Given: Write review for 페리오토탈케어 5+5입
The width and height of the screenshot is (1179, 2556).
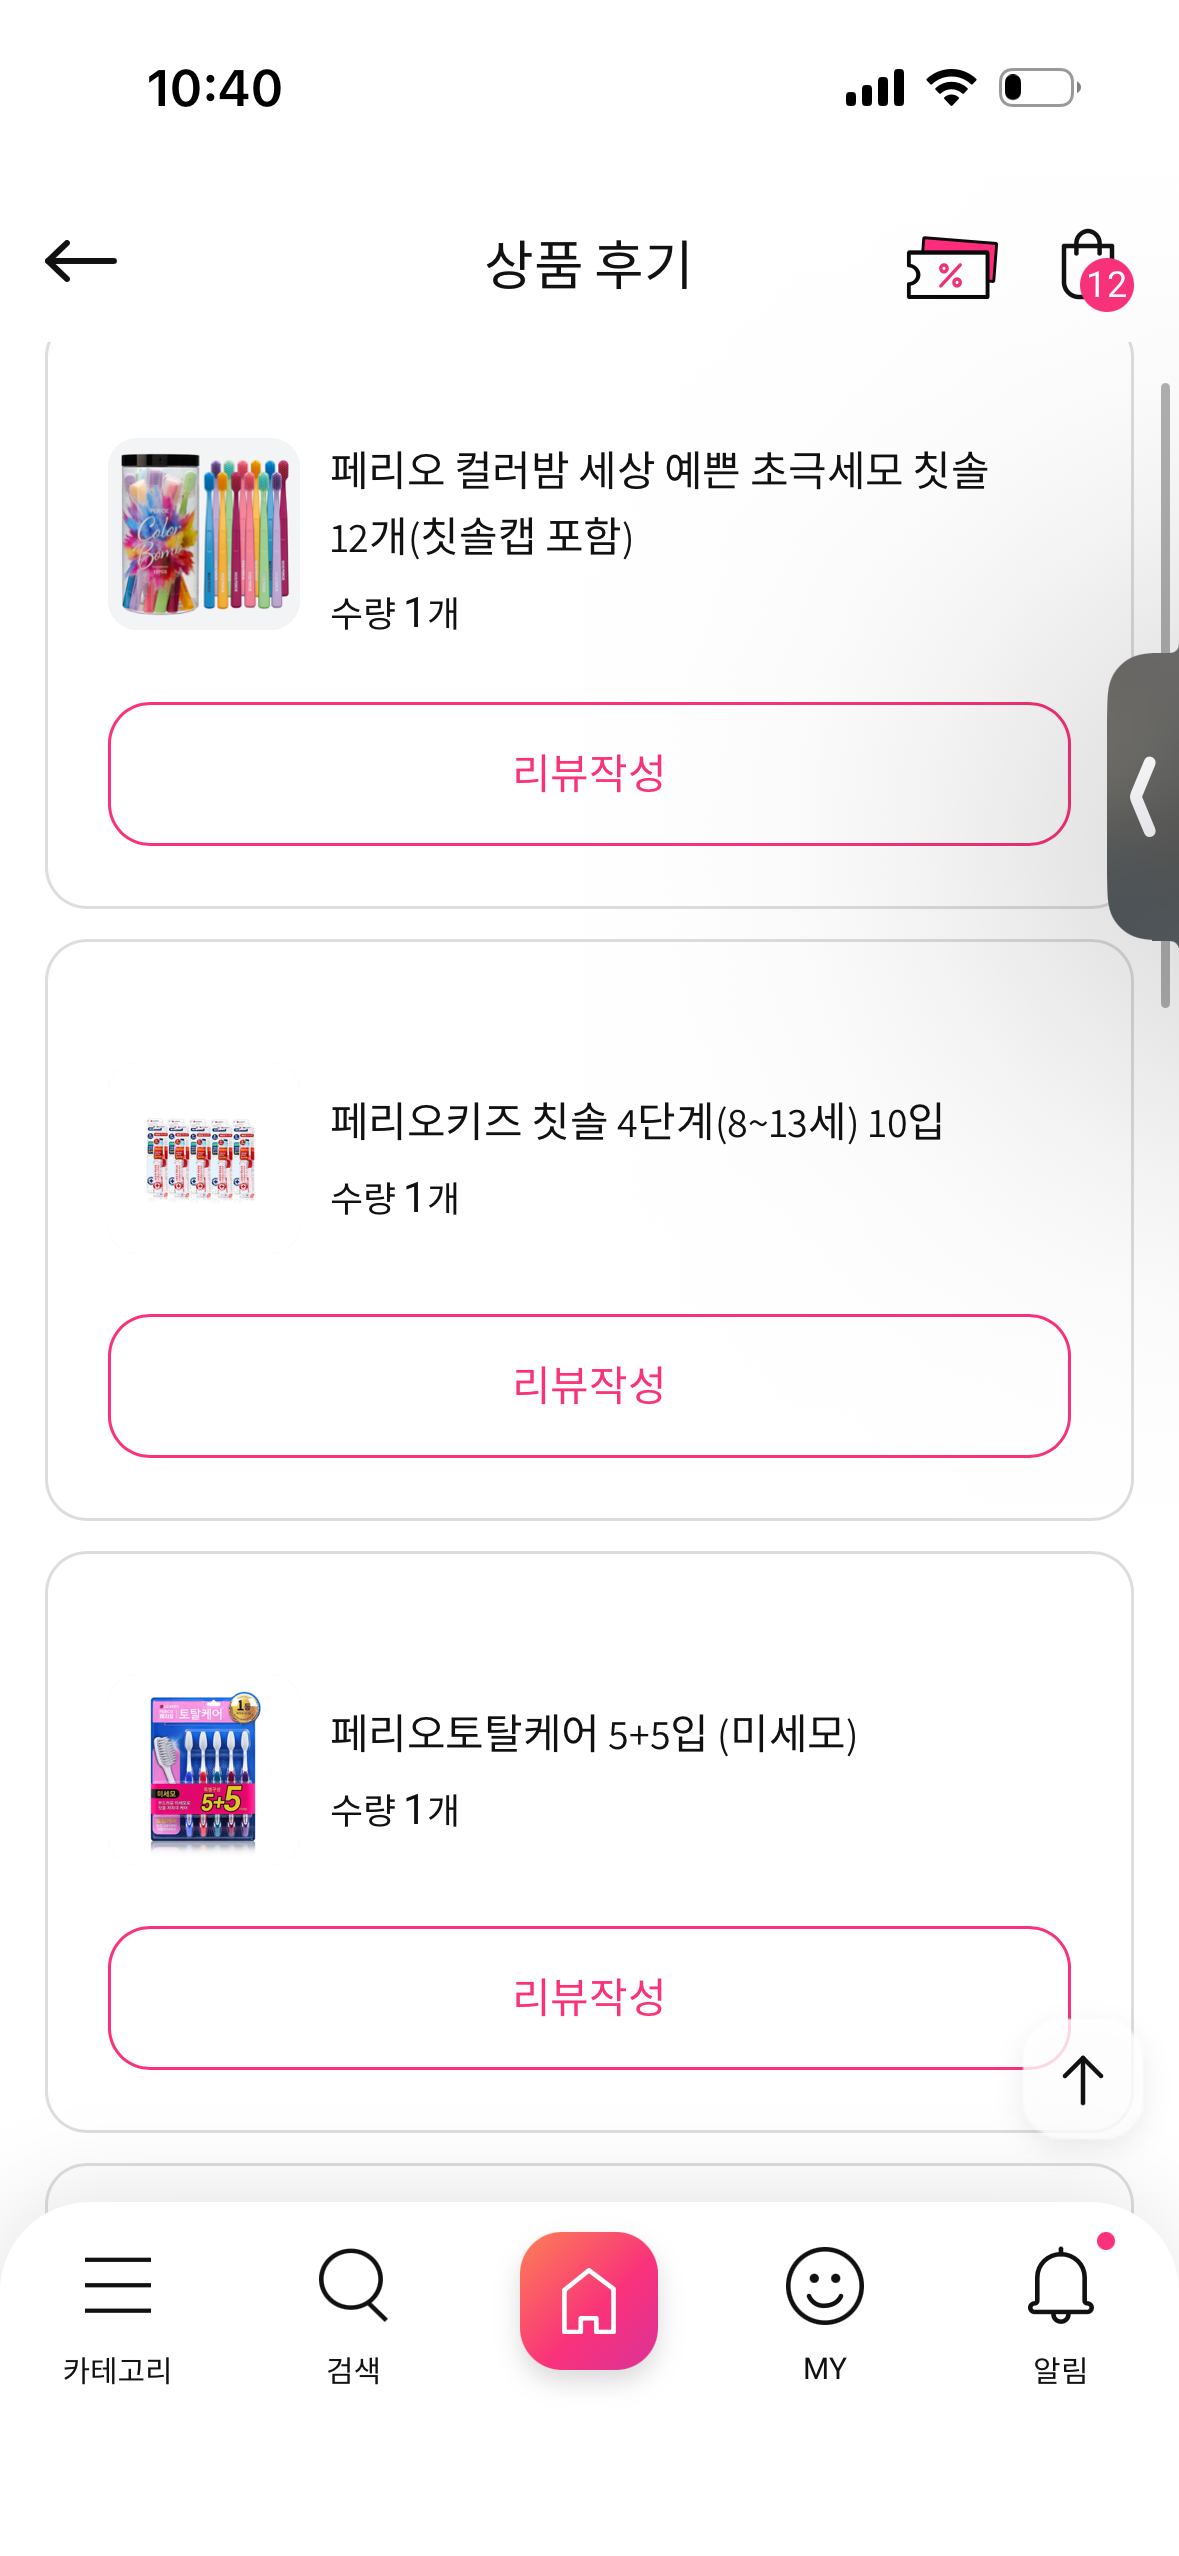Looking at the screenshot, I should 589,1998.
